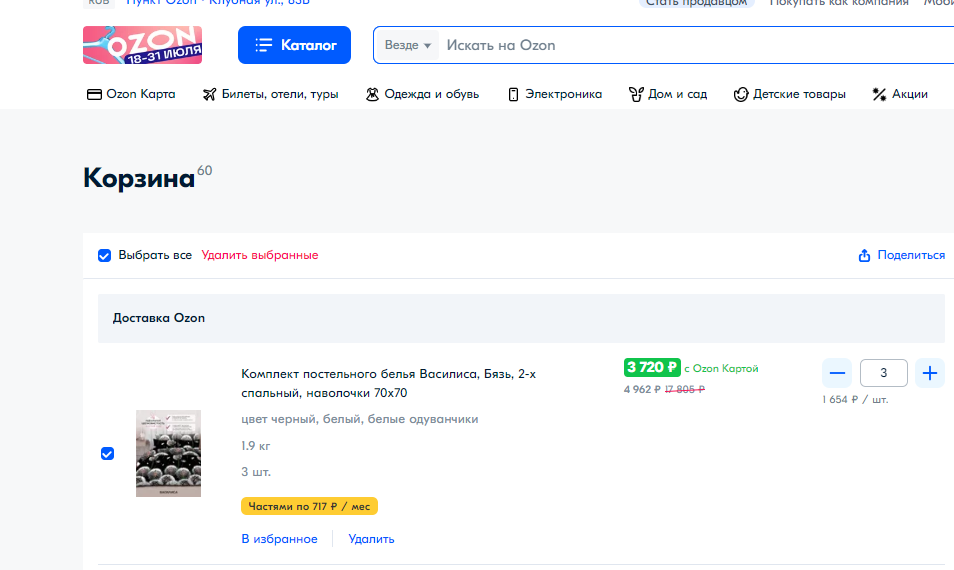The width and height of the screenshot is (954, 570).
Task: Increase quantity with plus button
Action: 930,374
